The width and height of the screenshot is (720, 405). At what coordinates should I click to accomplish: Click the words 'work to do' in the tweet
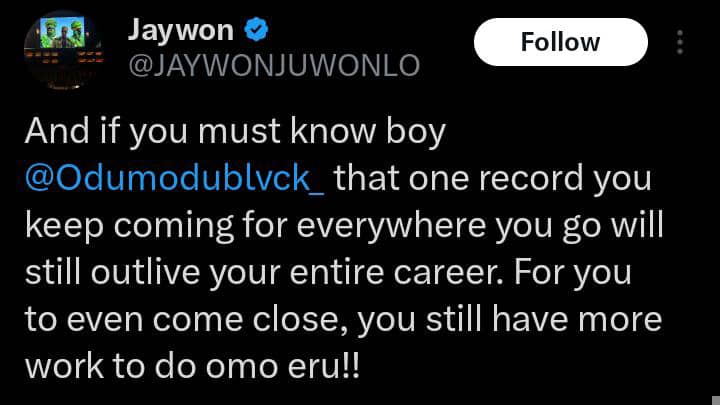pyautogui.click(x=110, y=366)
